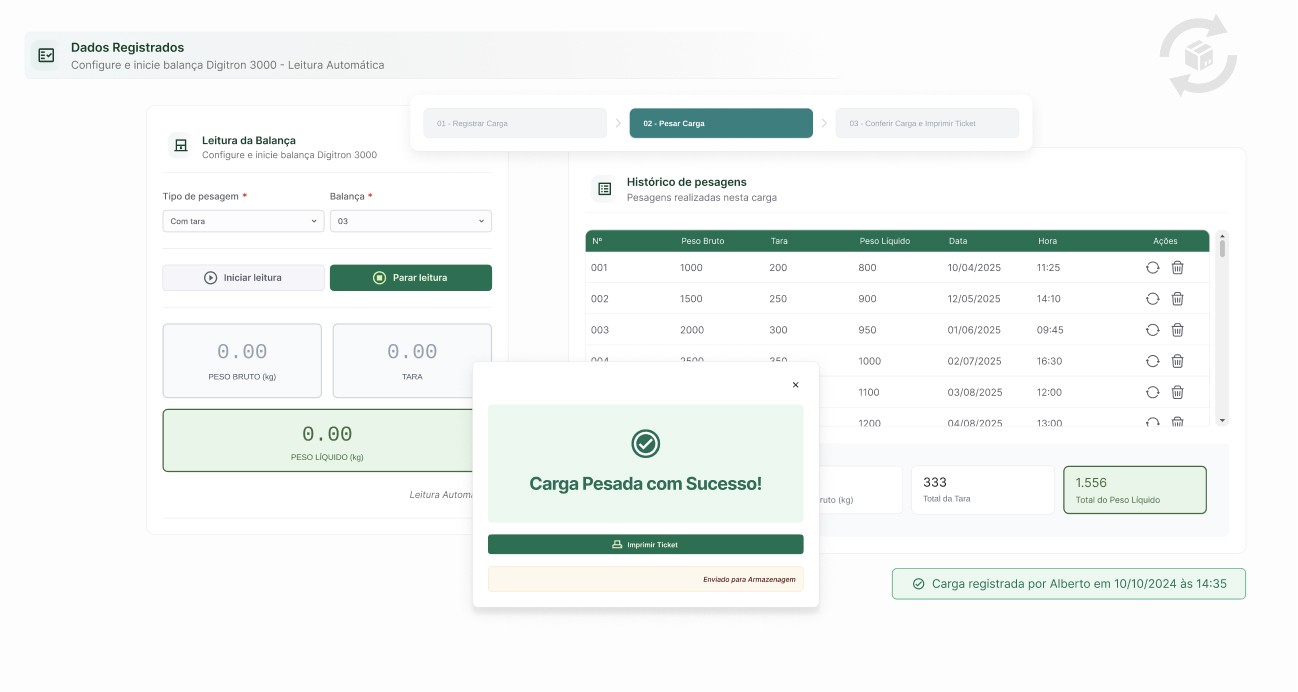Refresh weighing row 003
The width and height of the screenshot is (1298, 692).
click(x=1152, y=330)
